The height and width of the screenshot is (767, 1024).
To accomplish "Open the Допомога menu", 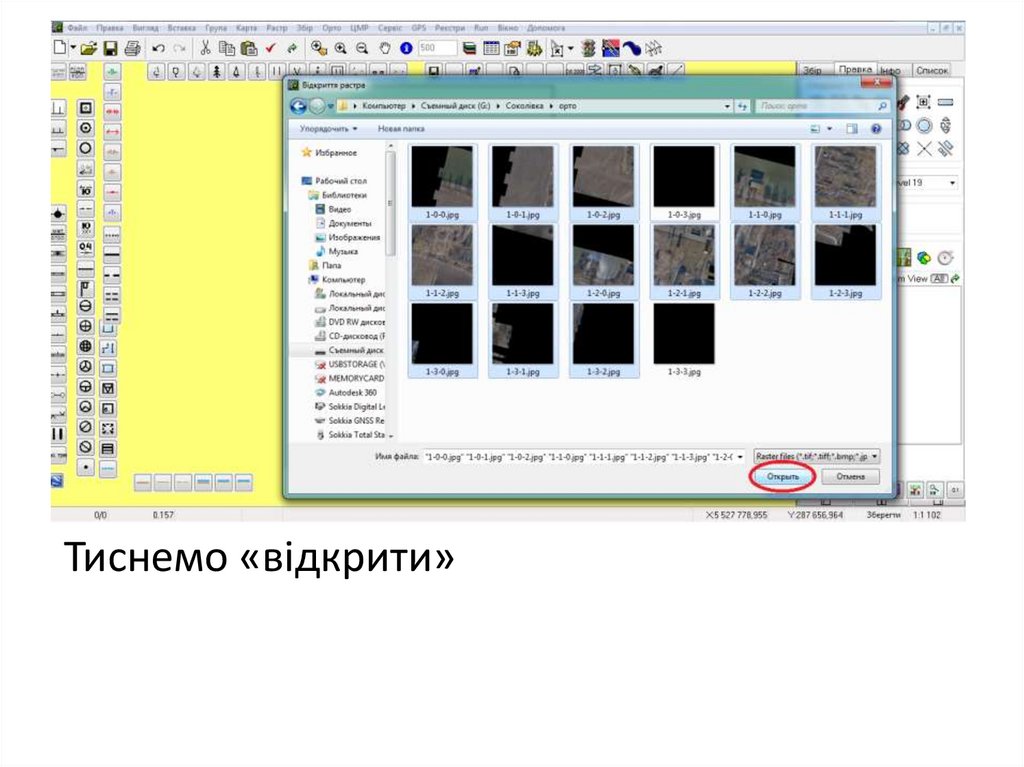I will [x=546, y=28].
